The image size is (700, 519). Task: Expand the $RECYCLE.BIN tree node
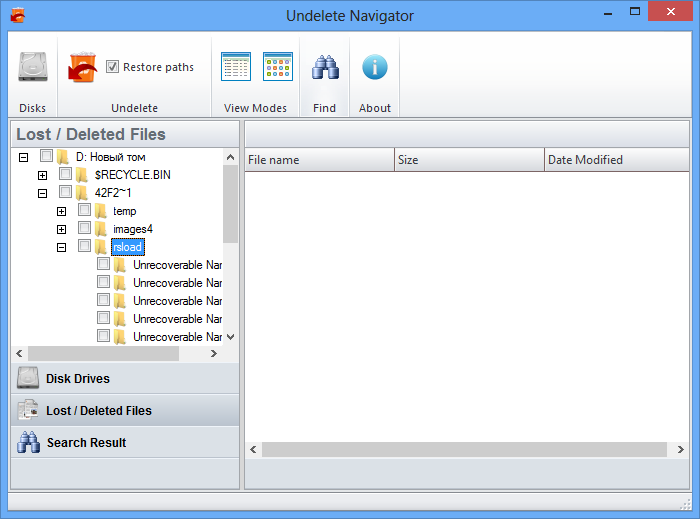[42, 175]
